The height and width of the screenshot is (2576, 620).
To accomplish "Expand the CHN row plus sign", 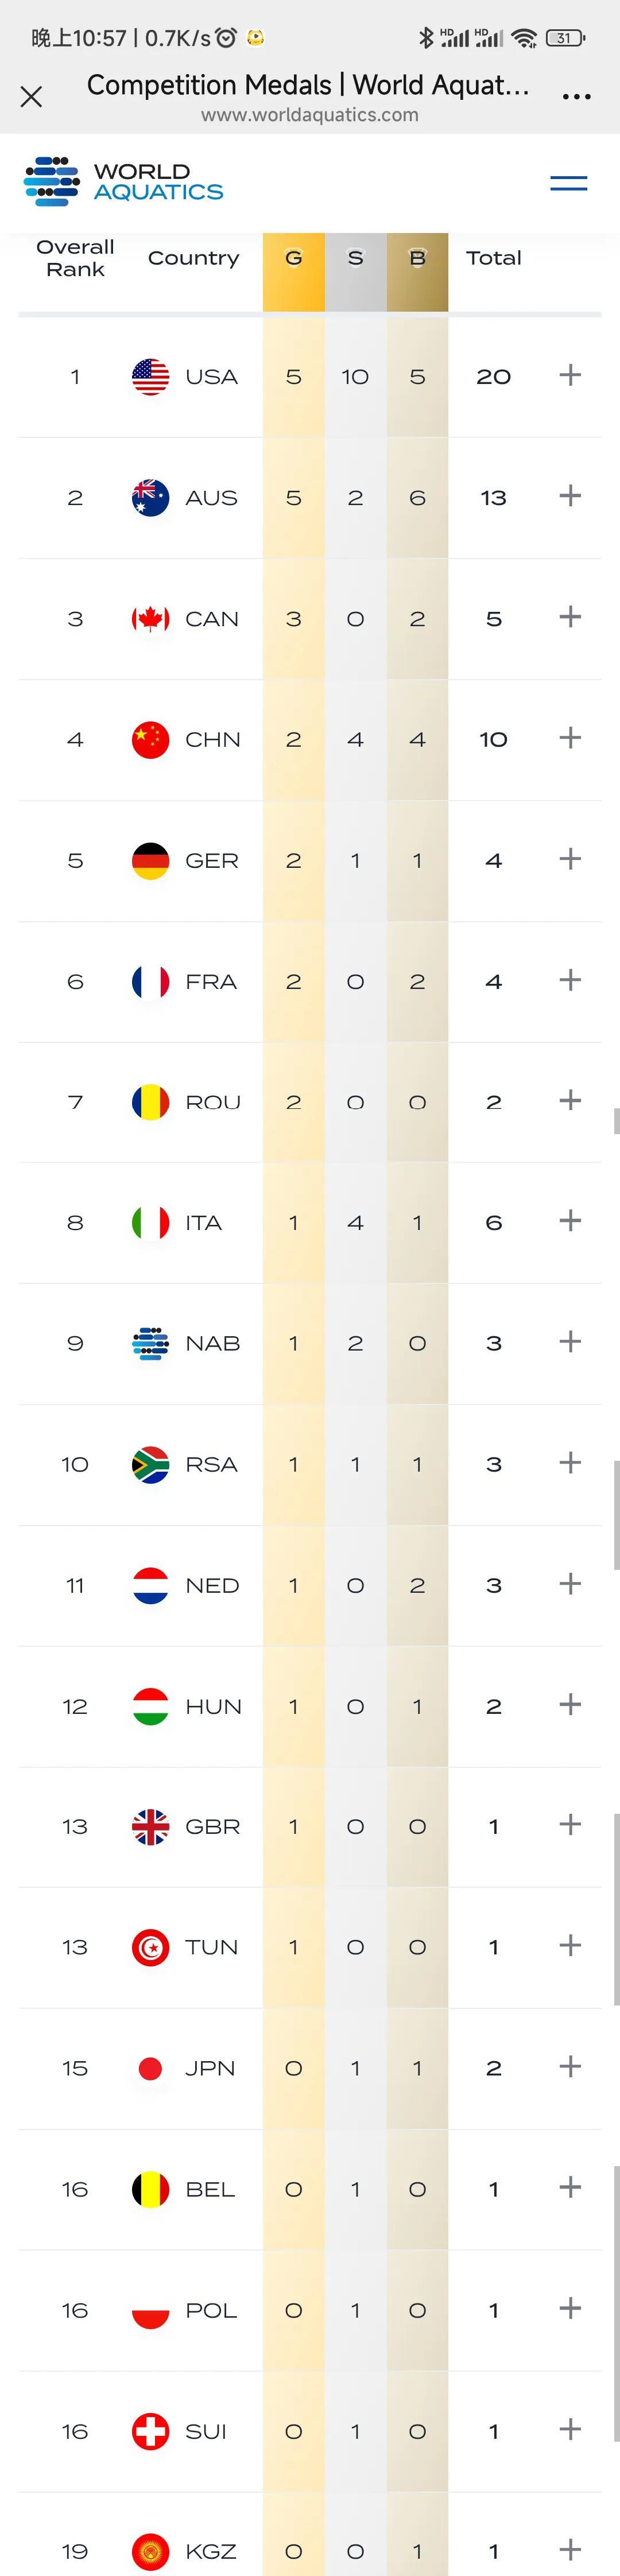I will [x=570, y=738].
